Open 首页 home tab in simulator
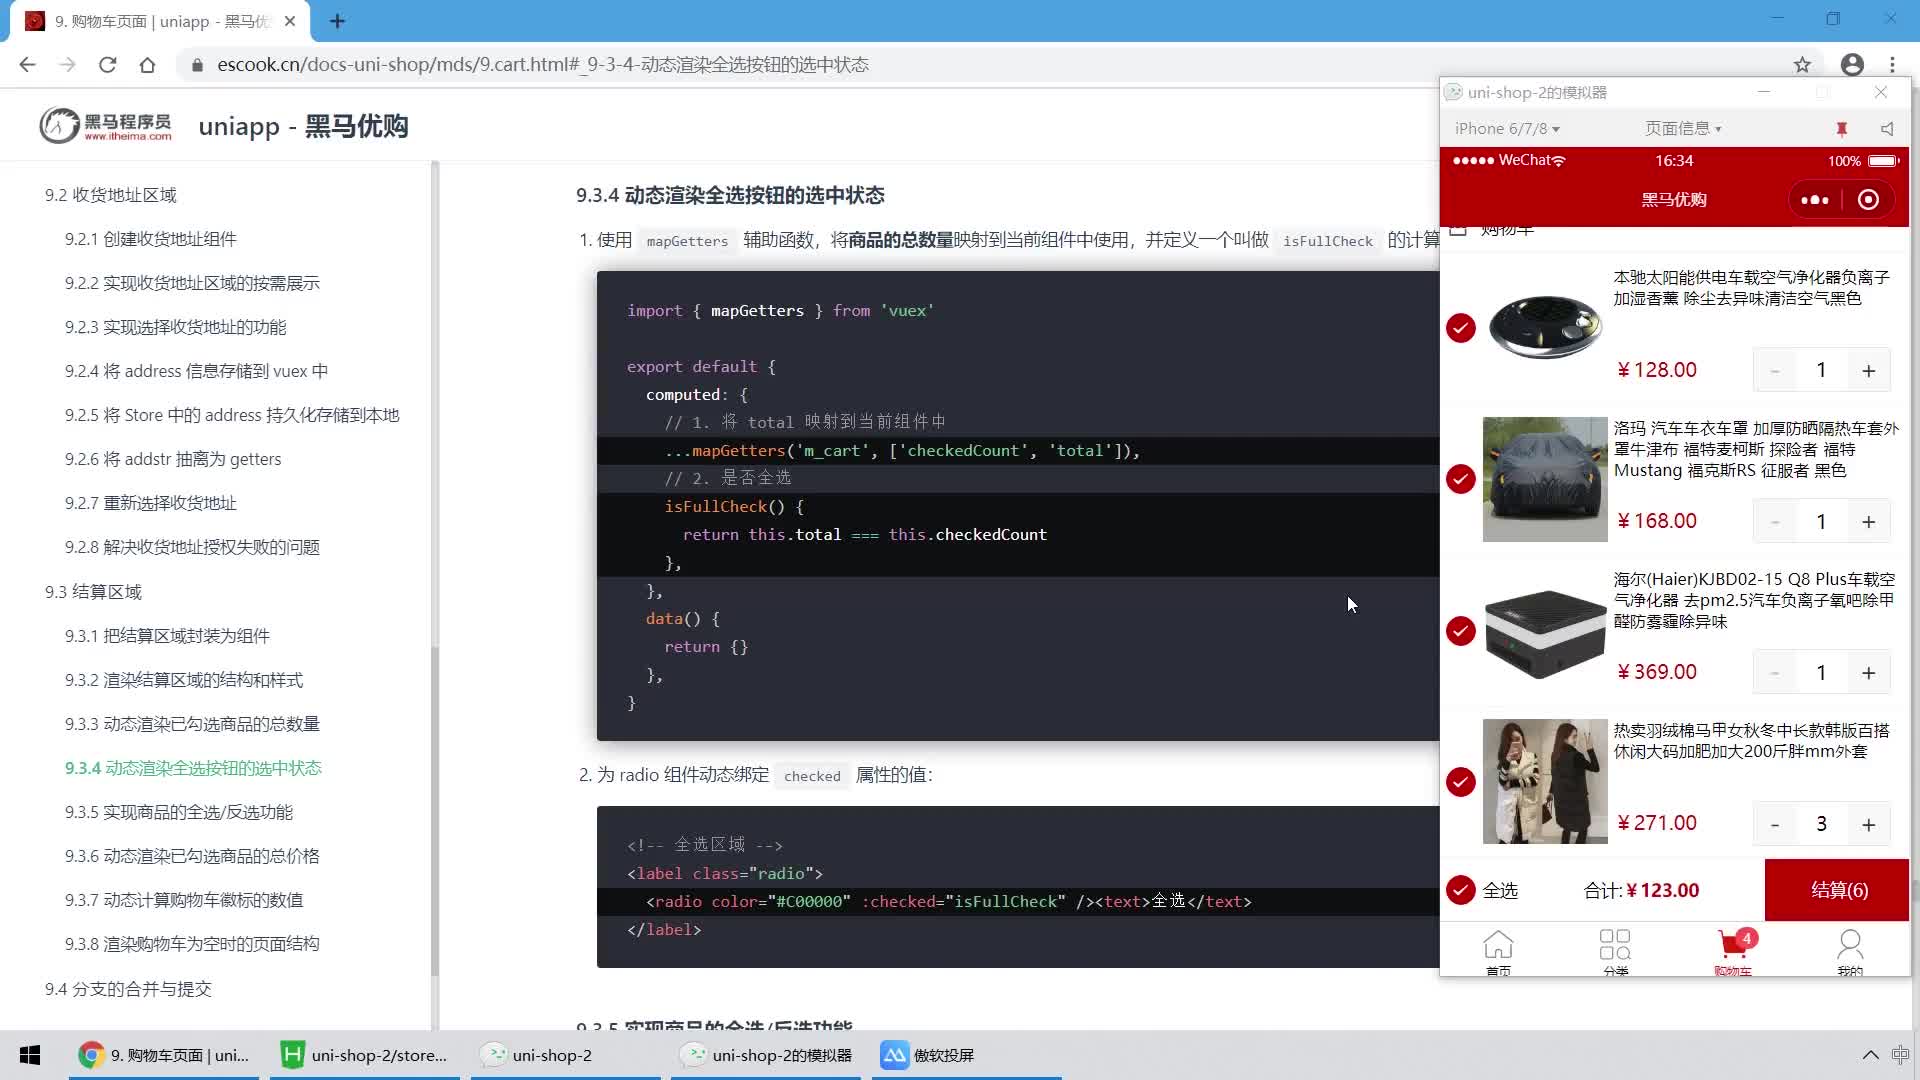The height and width of the screenshot is (1080, 1920). [1498, 952]
